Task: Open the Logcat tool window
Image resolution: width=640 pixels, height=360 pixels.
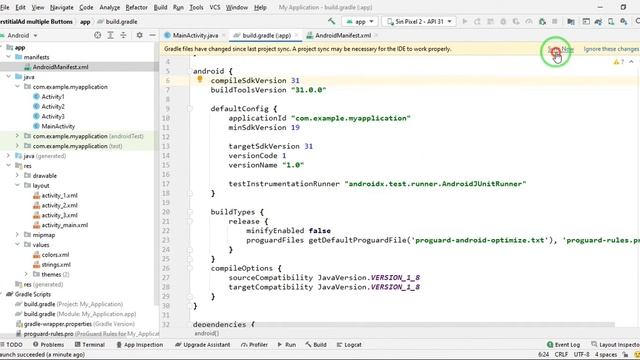Action: [x=349, y=344]
